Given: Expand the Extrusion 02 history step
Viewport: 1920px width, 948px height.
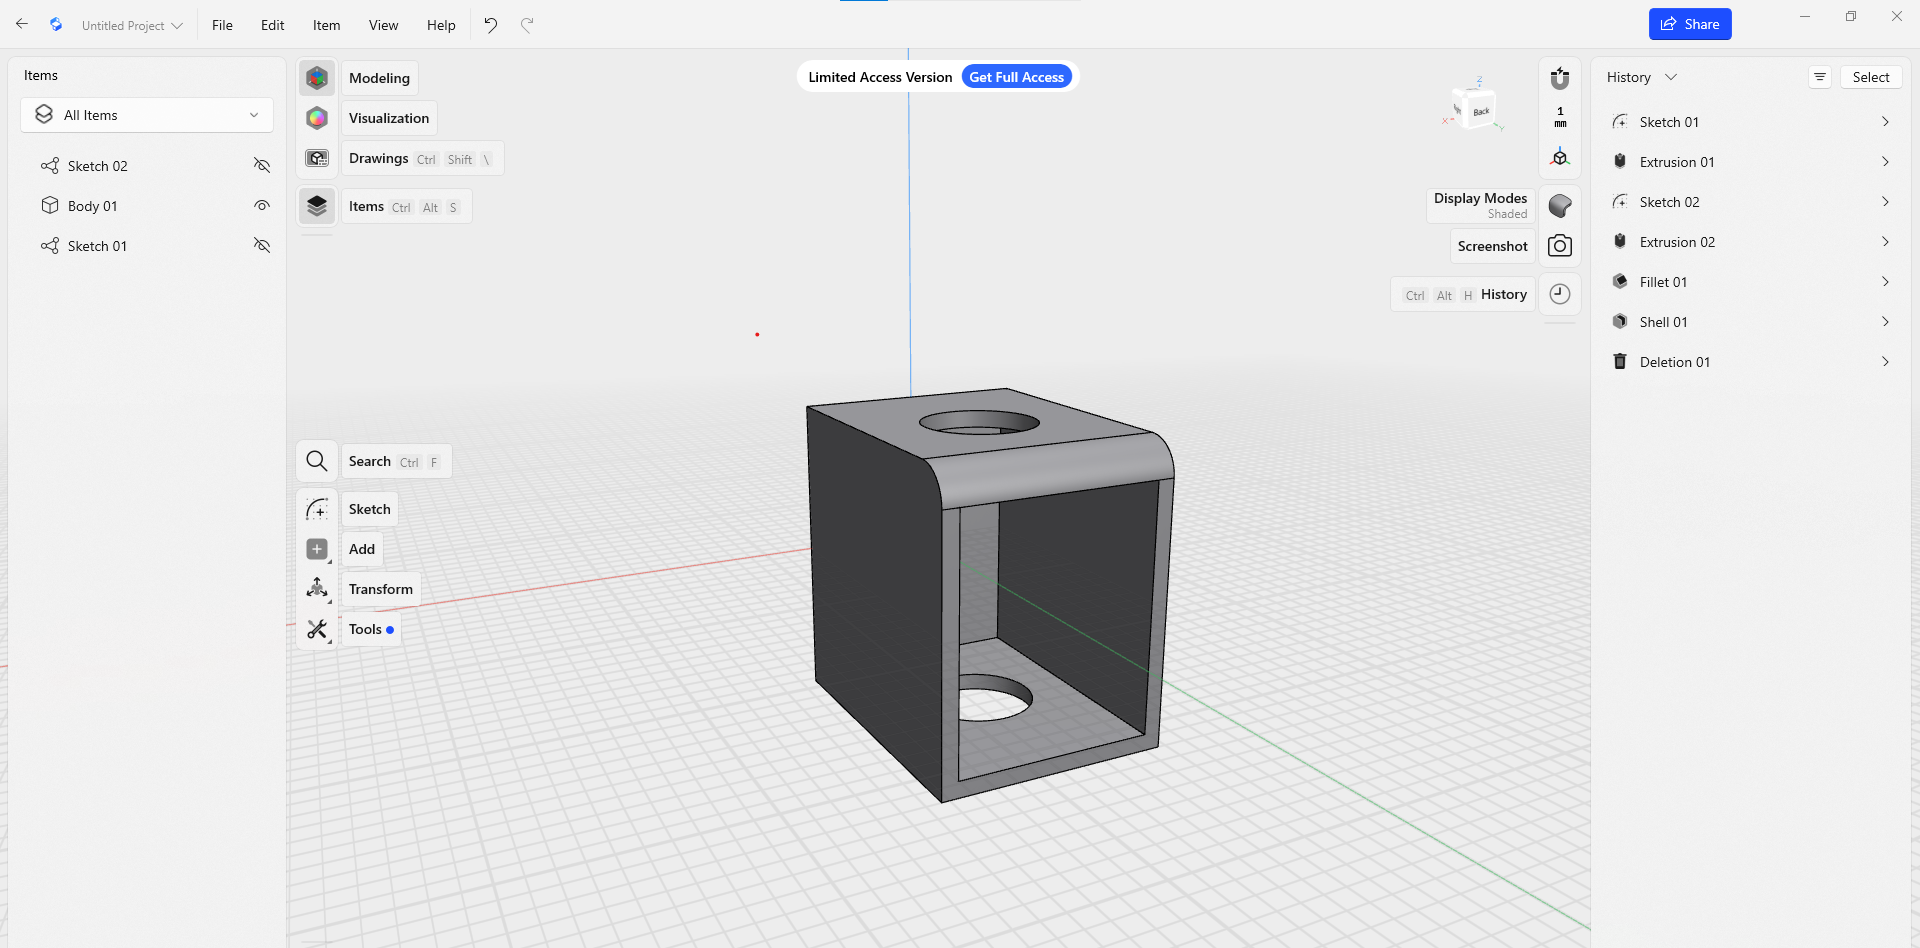Looking at the screenshot, I should tap(1885, 241).
